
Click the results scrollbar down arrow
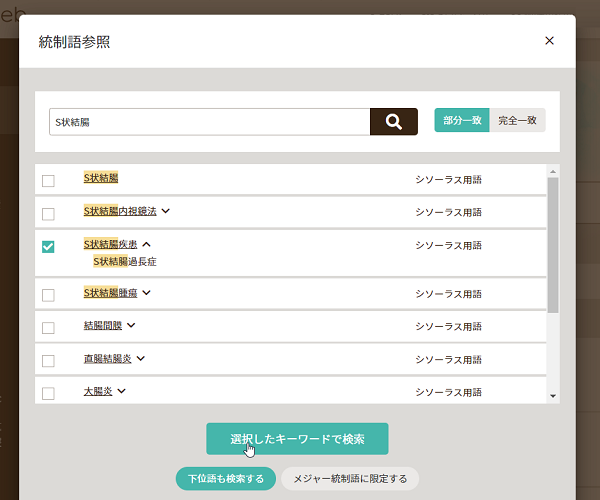pyautogui.click(x=553, y=396)
